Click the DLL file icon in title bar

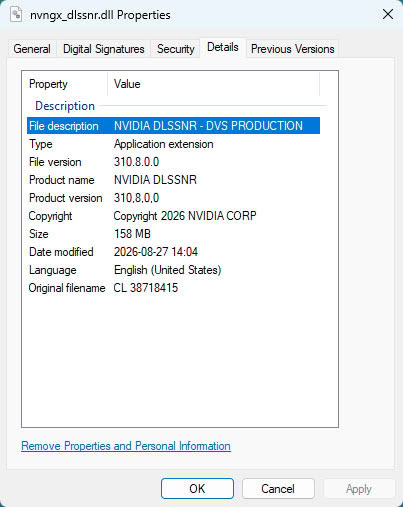pos(16,15)
